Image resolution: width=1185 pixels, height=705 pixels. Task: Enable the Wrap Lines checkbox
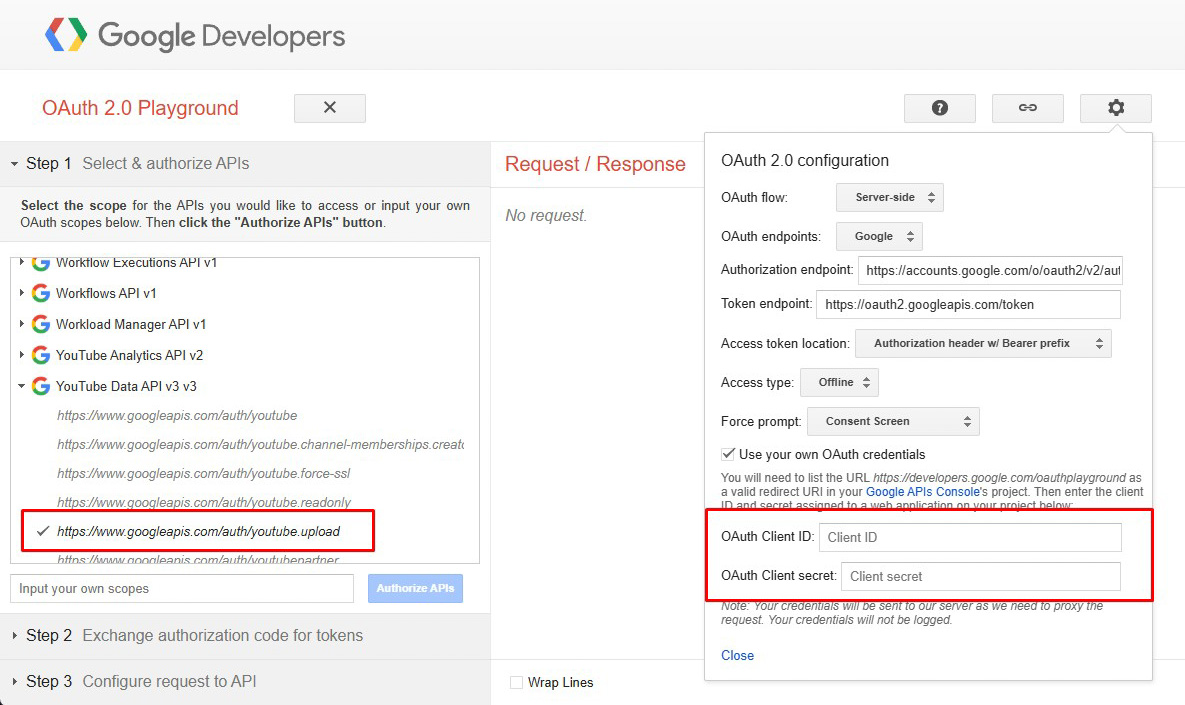(516, 682)
